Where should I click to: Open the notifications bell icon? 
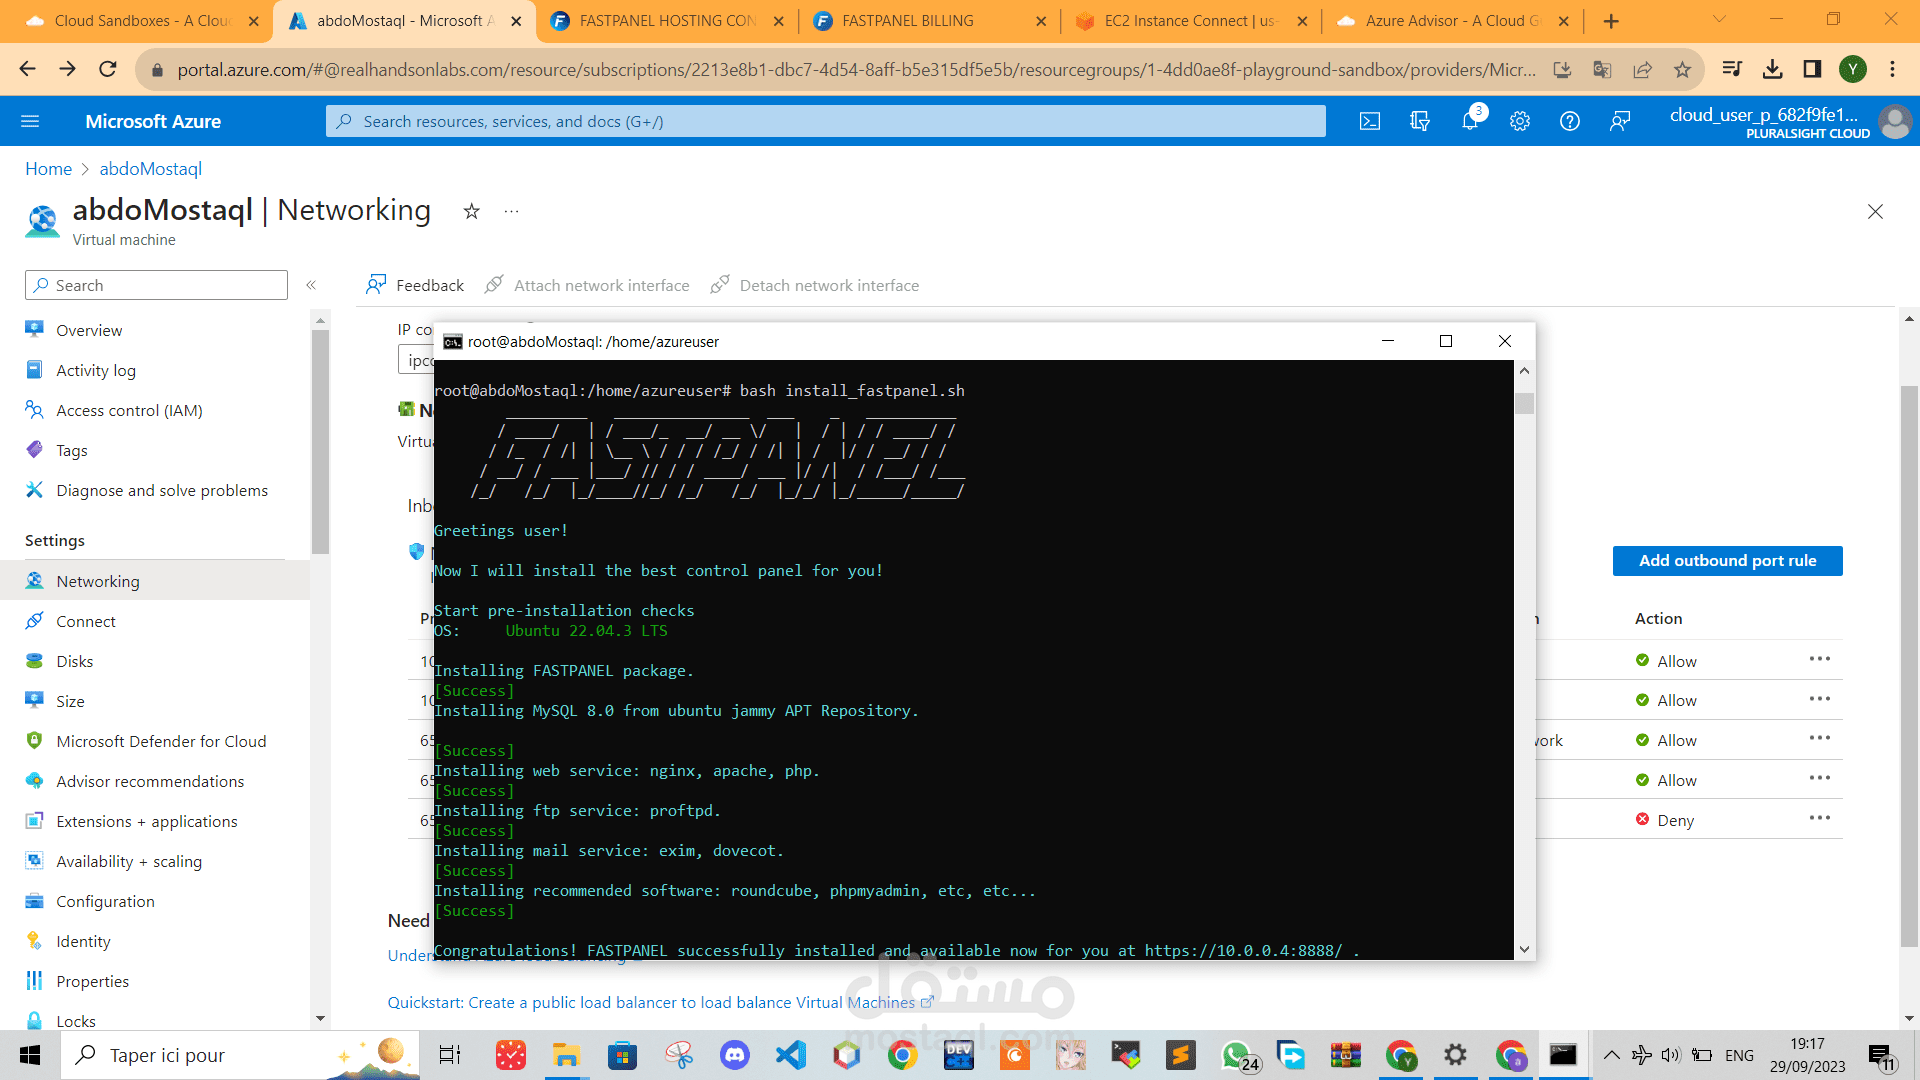point(1469,121)
